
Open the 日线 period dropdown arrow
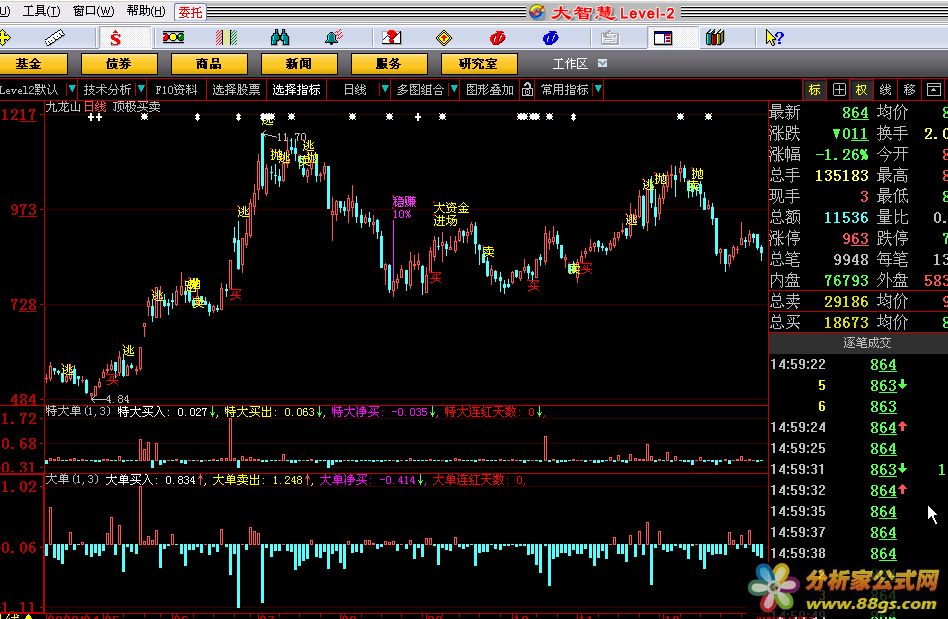pyautogui.click(x=385, y=89)
